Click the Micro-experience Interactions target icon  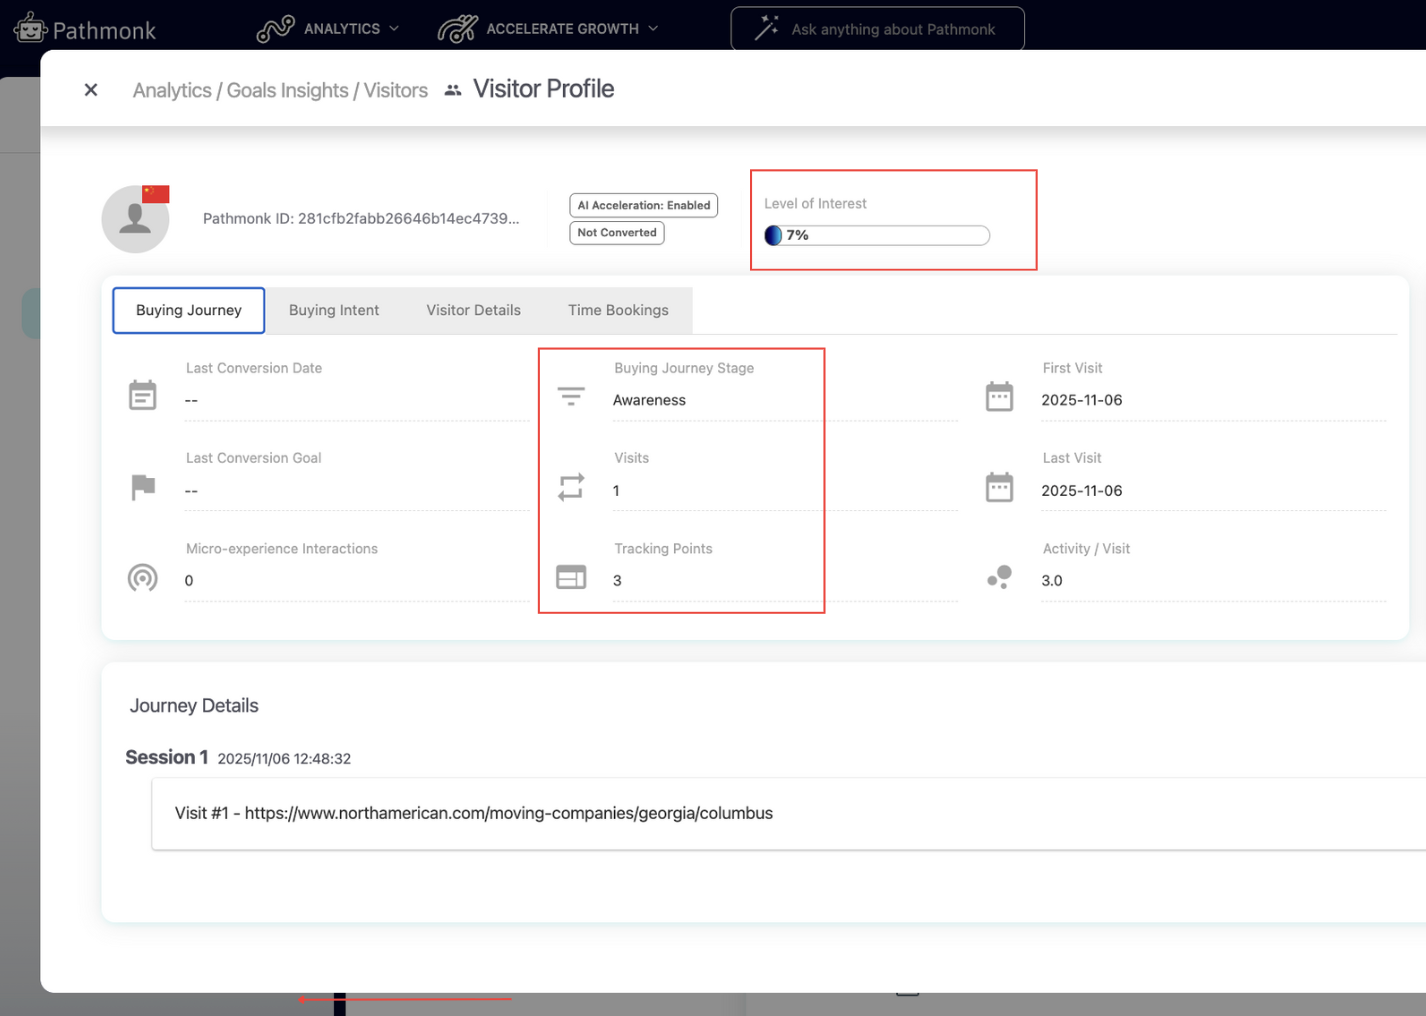[143, 578]
